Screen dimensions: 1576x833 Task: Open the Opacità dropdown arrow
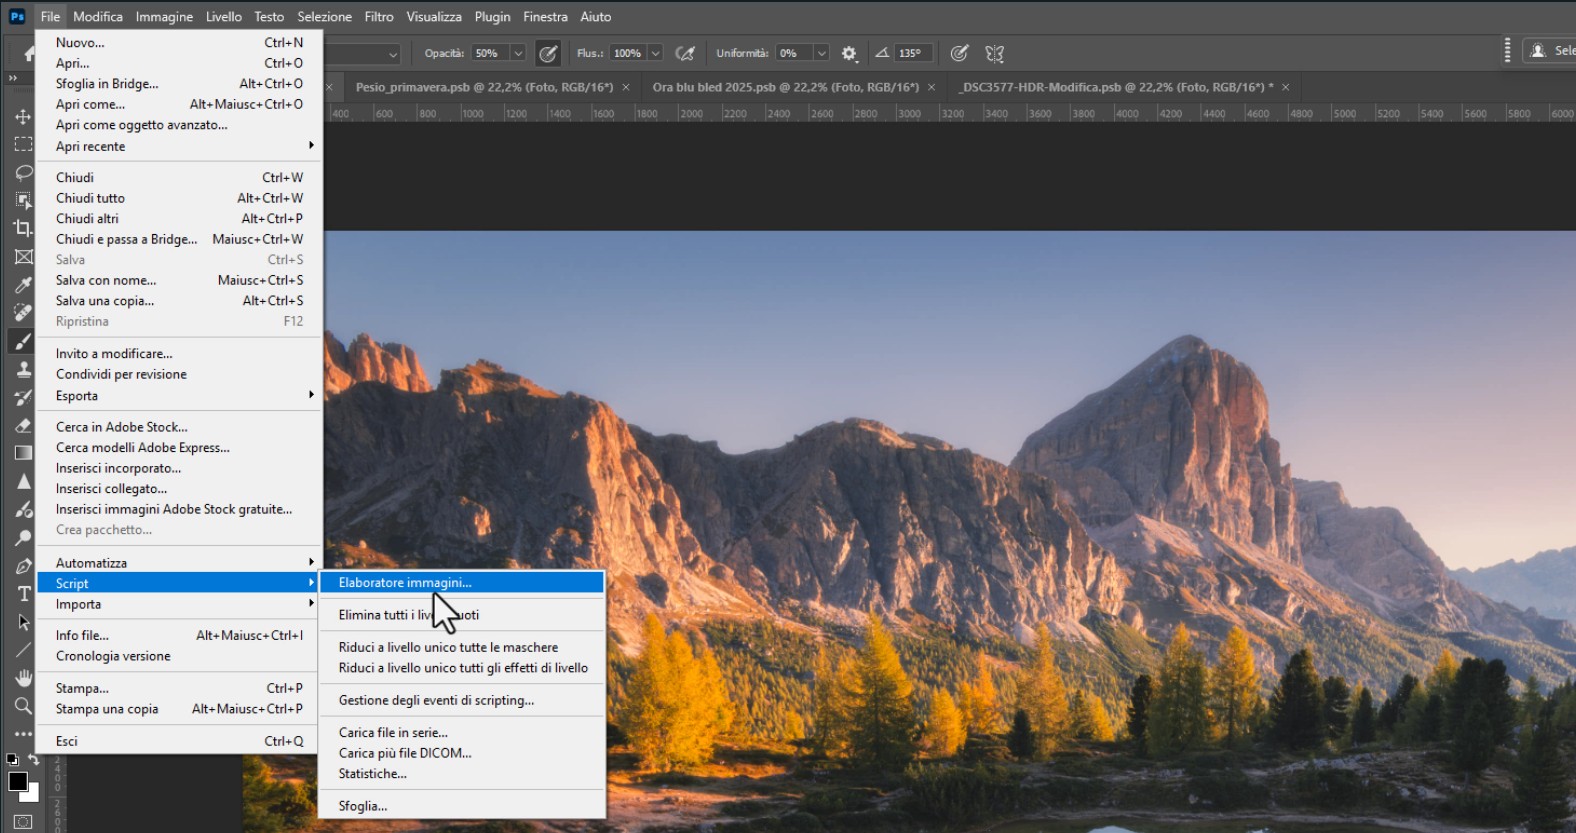pyautogui.click(x=518, y=53)
